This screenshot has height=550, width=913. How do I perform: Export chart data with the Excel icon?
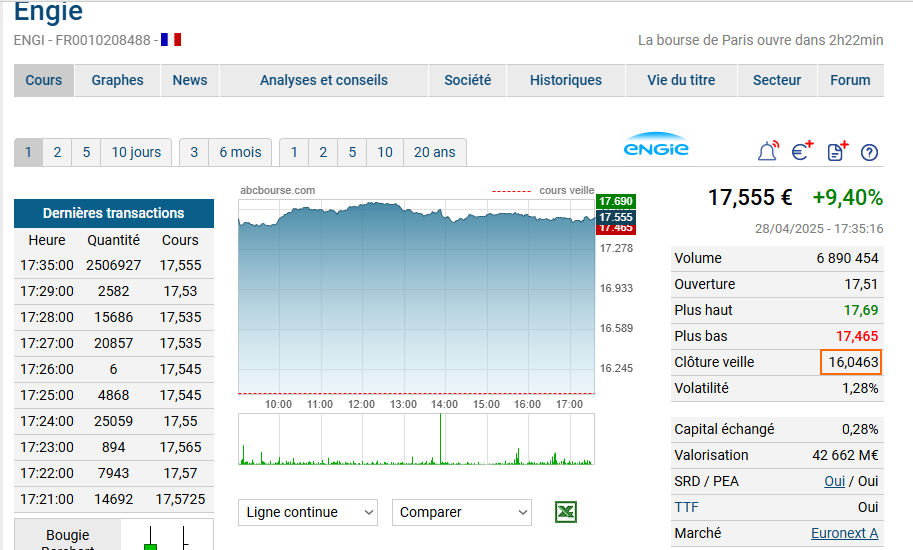point(566,512)
